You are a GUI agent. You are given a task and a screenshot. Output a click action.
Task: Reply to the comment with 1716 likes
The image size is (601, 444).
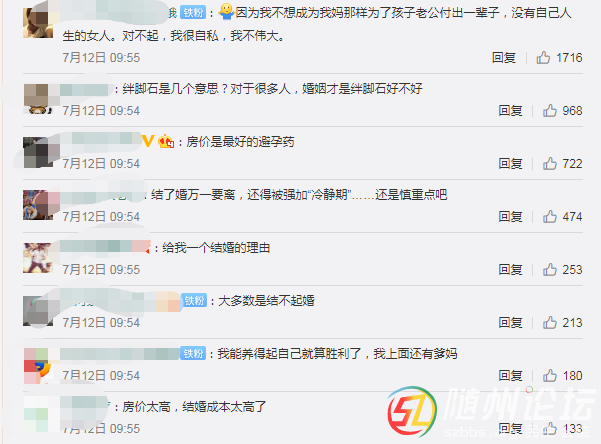[504, 58]
